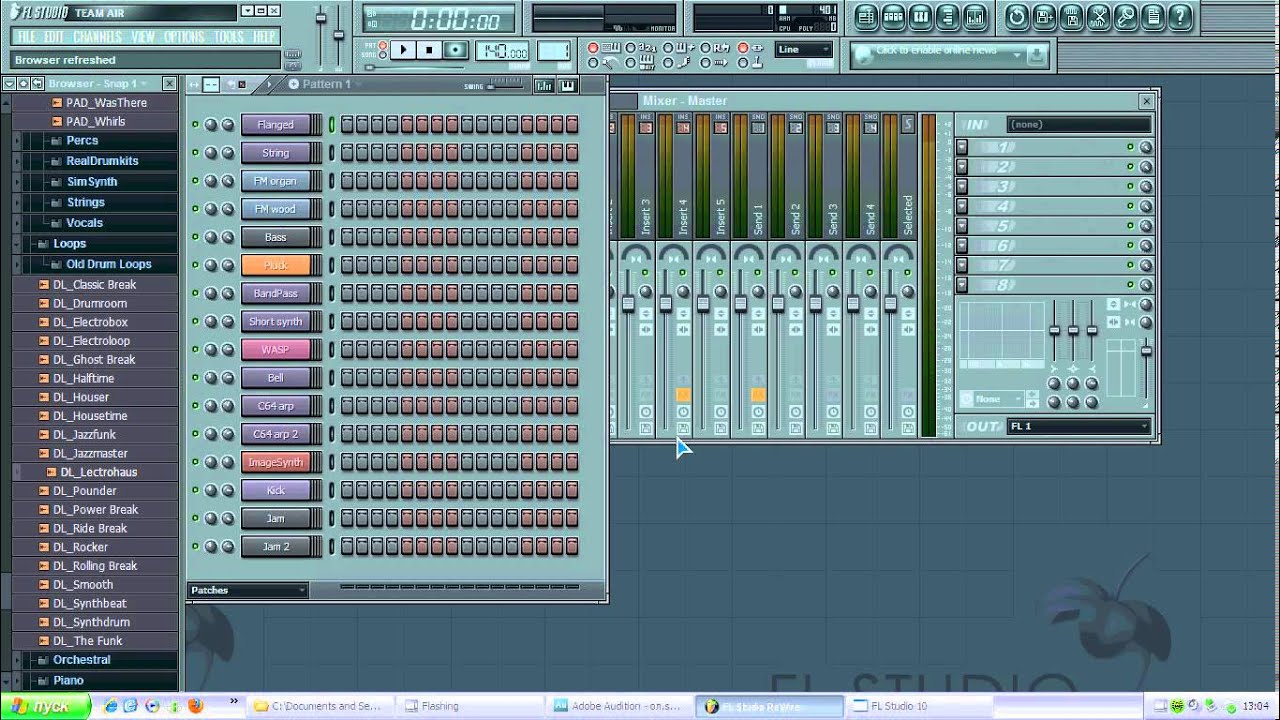Toggle the Pat mode radio indicator
Image resolution: width=1280 pixels, height=720 pixels.
[x=383, y=45]
